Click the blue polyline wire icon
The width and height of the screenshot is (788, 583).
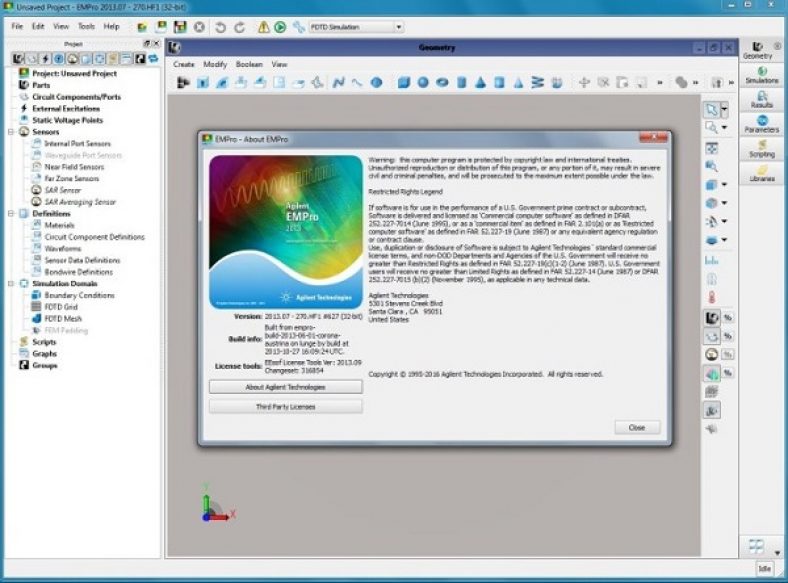338,82
